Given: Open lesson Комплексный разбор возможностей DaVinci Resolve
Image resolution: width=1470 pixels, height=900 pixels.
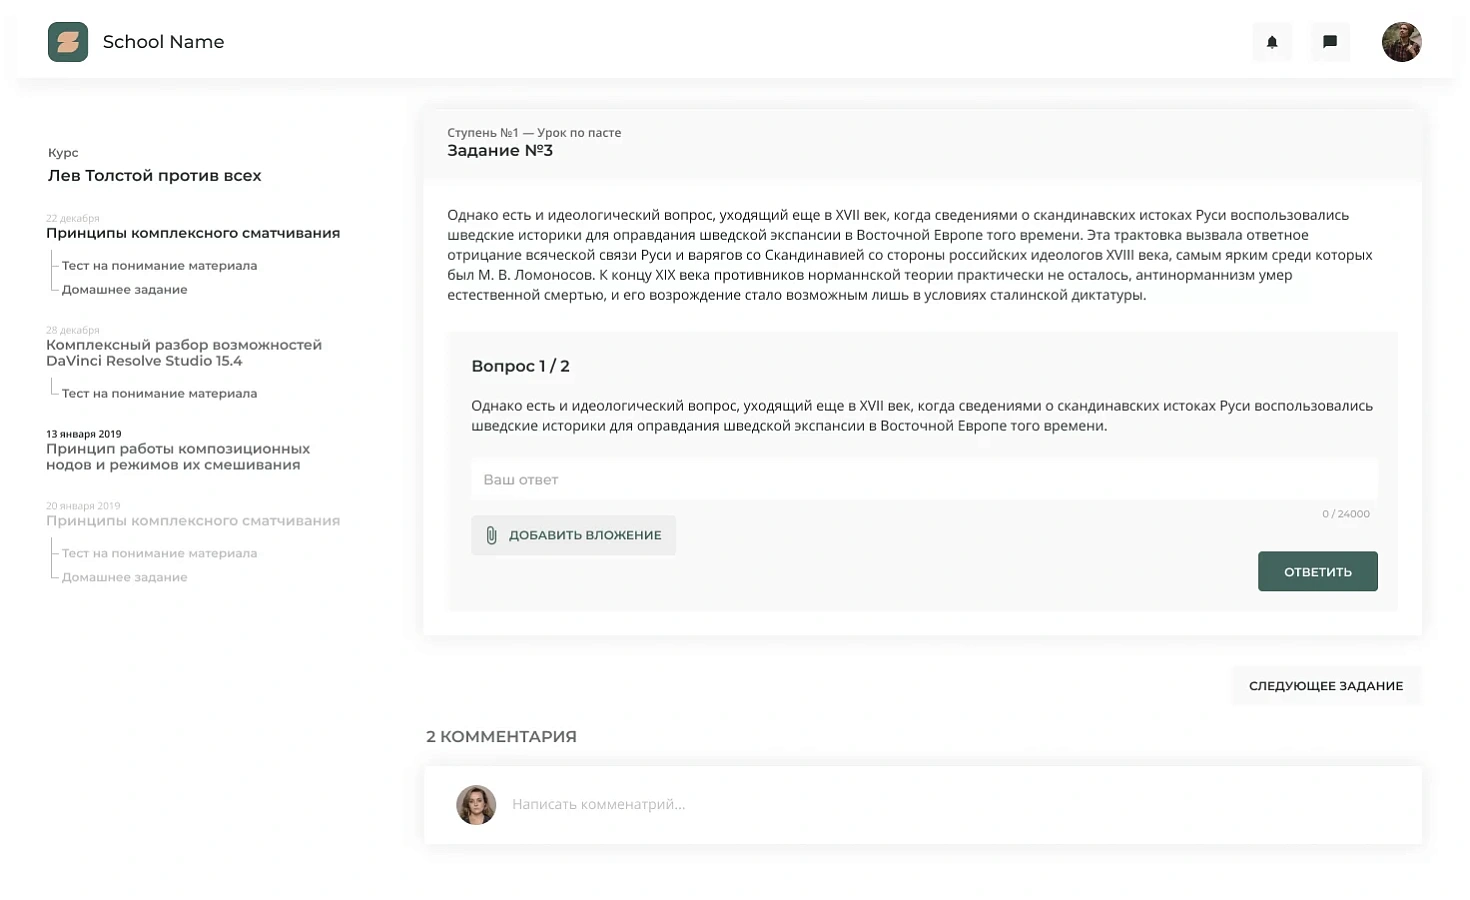Looking at the screenshot, I should pos(184,353).
